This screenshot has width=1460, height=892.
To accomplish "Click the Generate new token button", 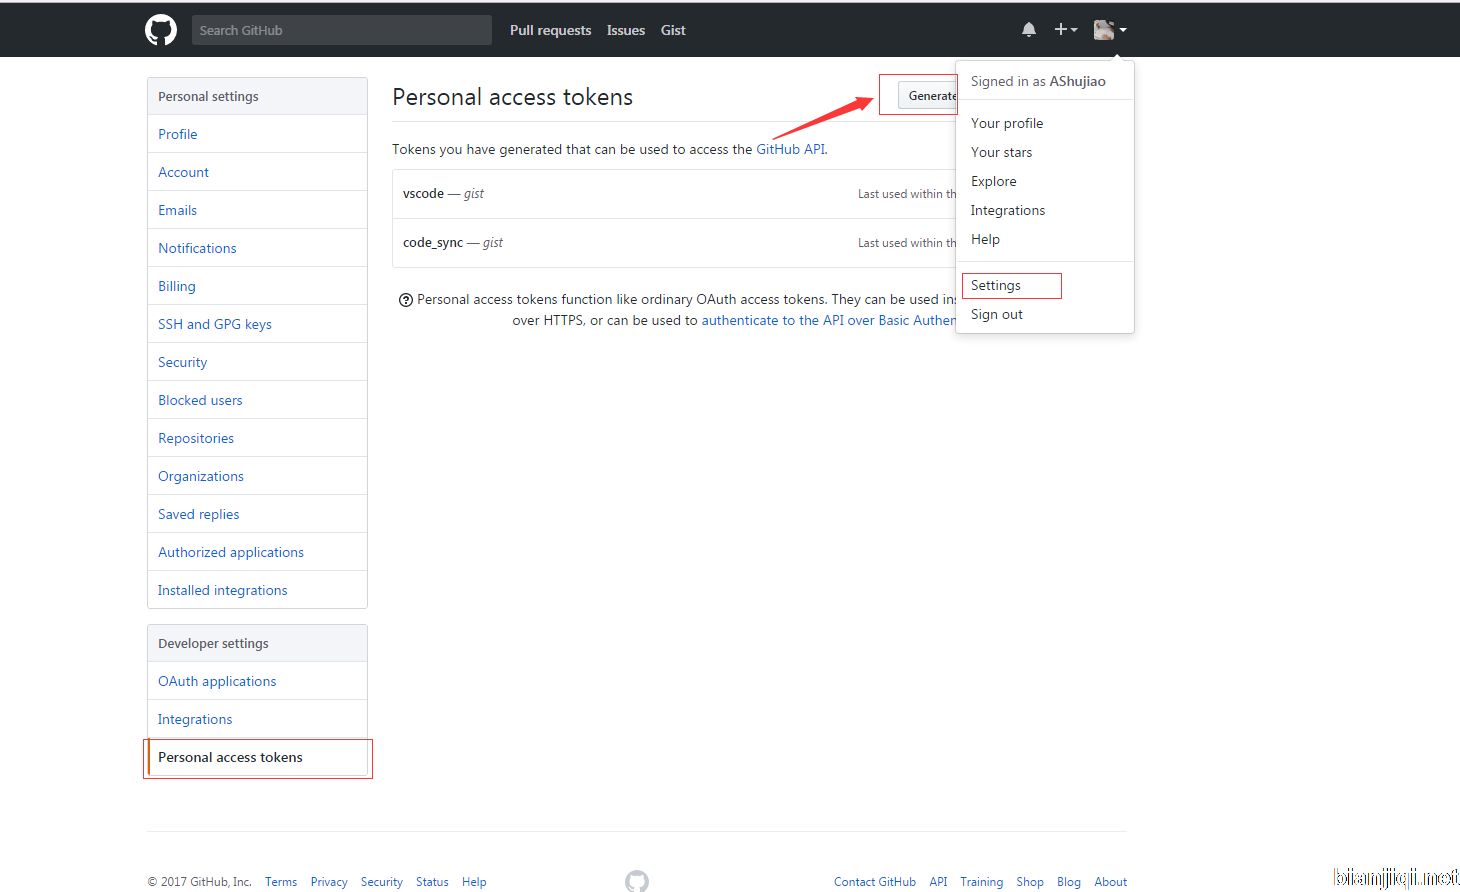I will 928,96.
